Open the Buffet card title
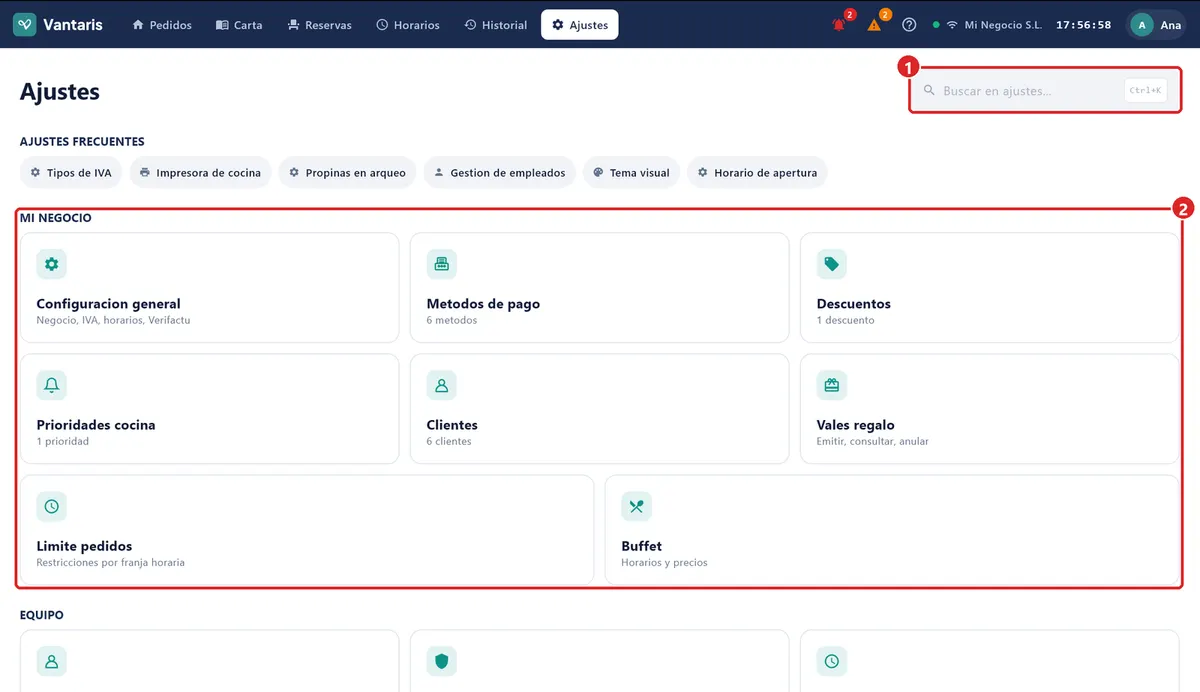Viewport: 1200px width, 692px height. [x=642, y=546]
